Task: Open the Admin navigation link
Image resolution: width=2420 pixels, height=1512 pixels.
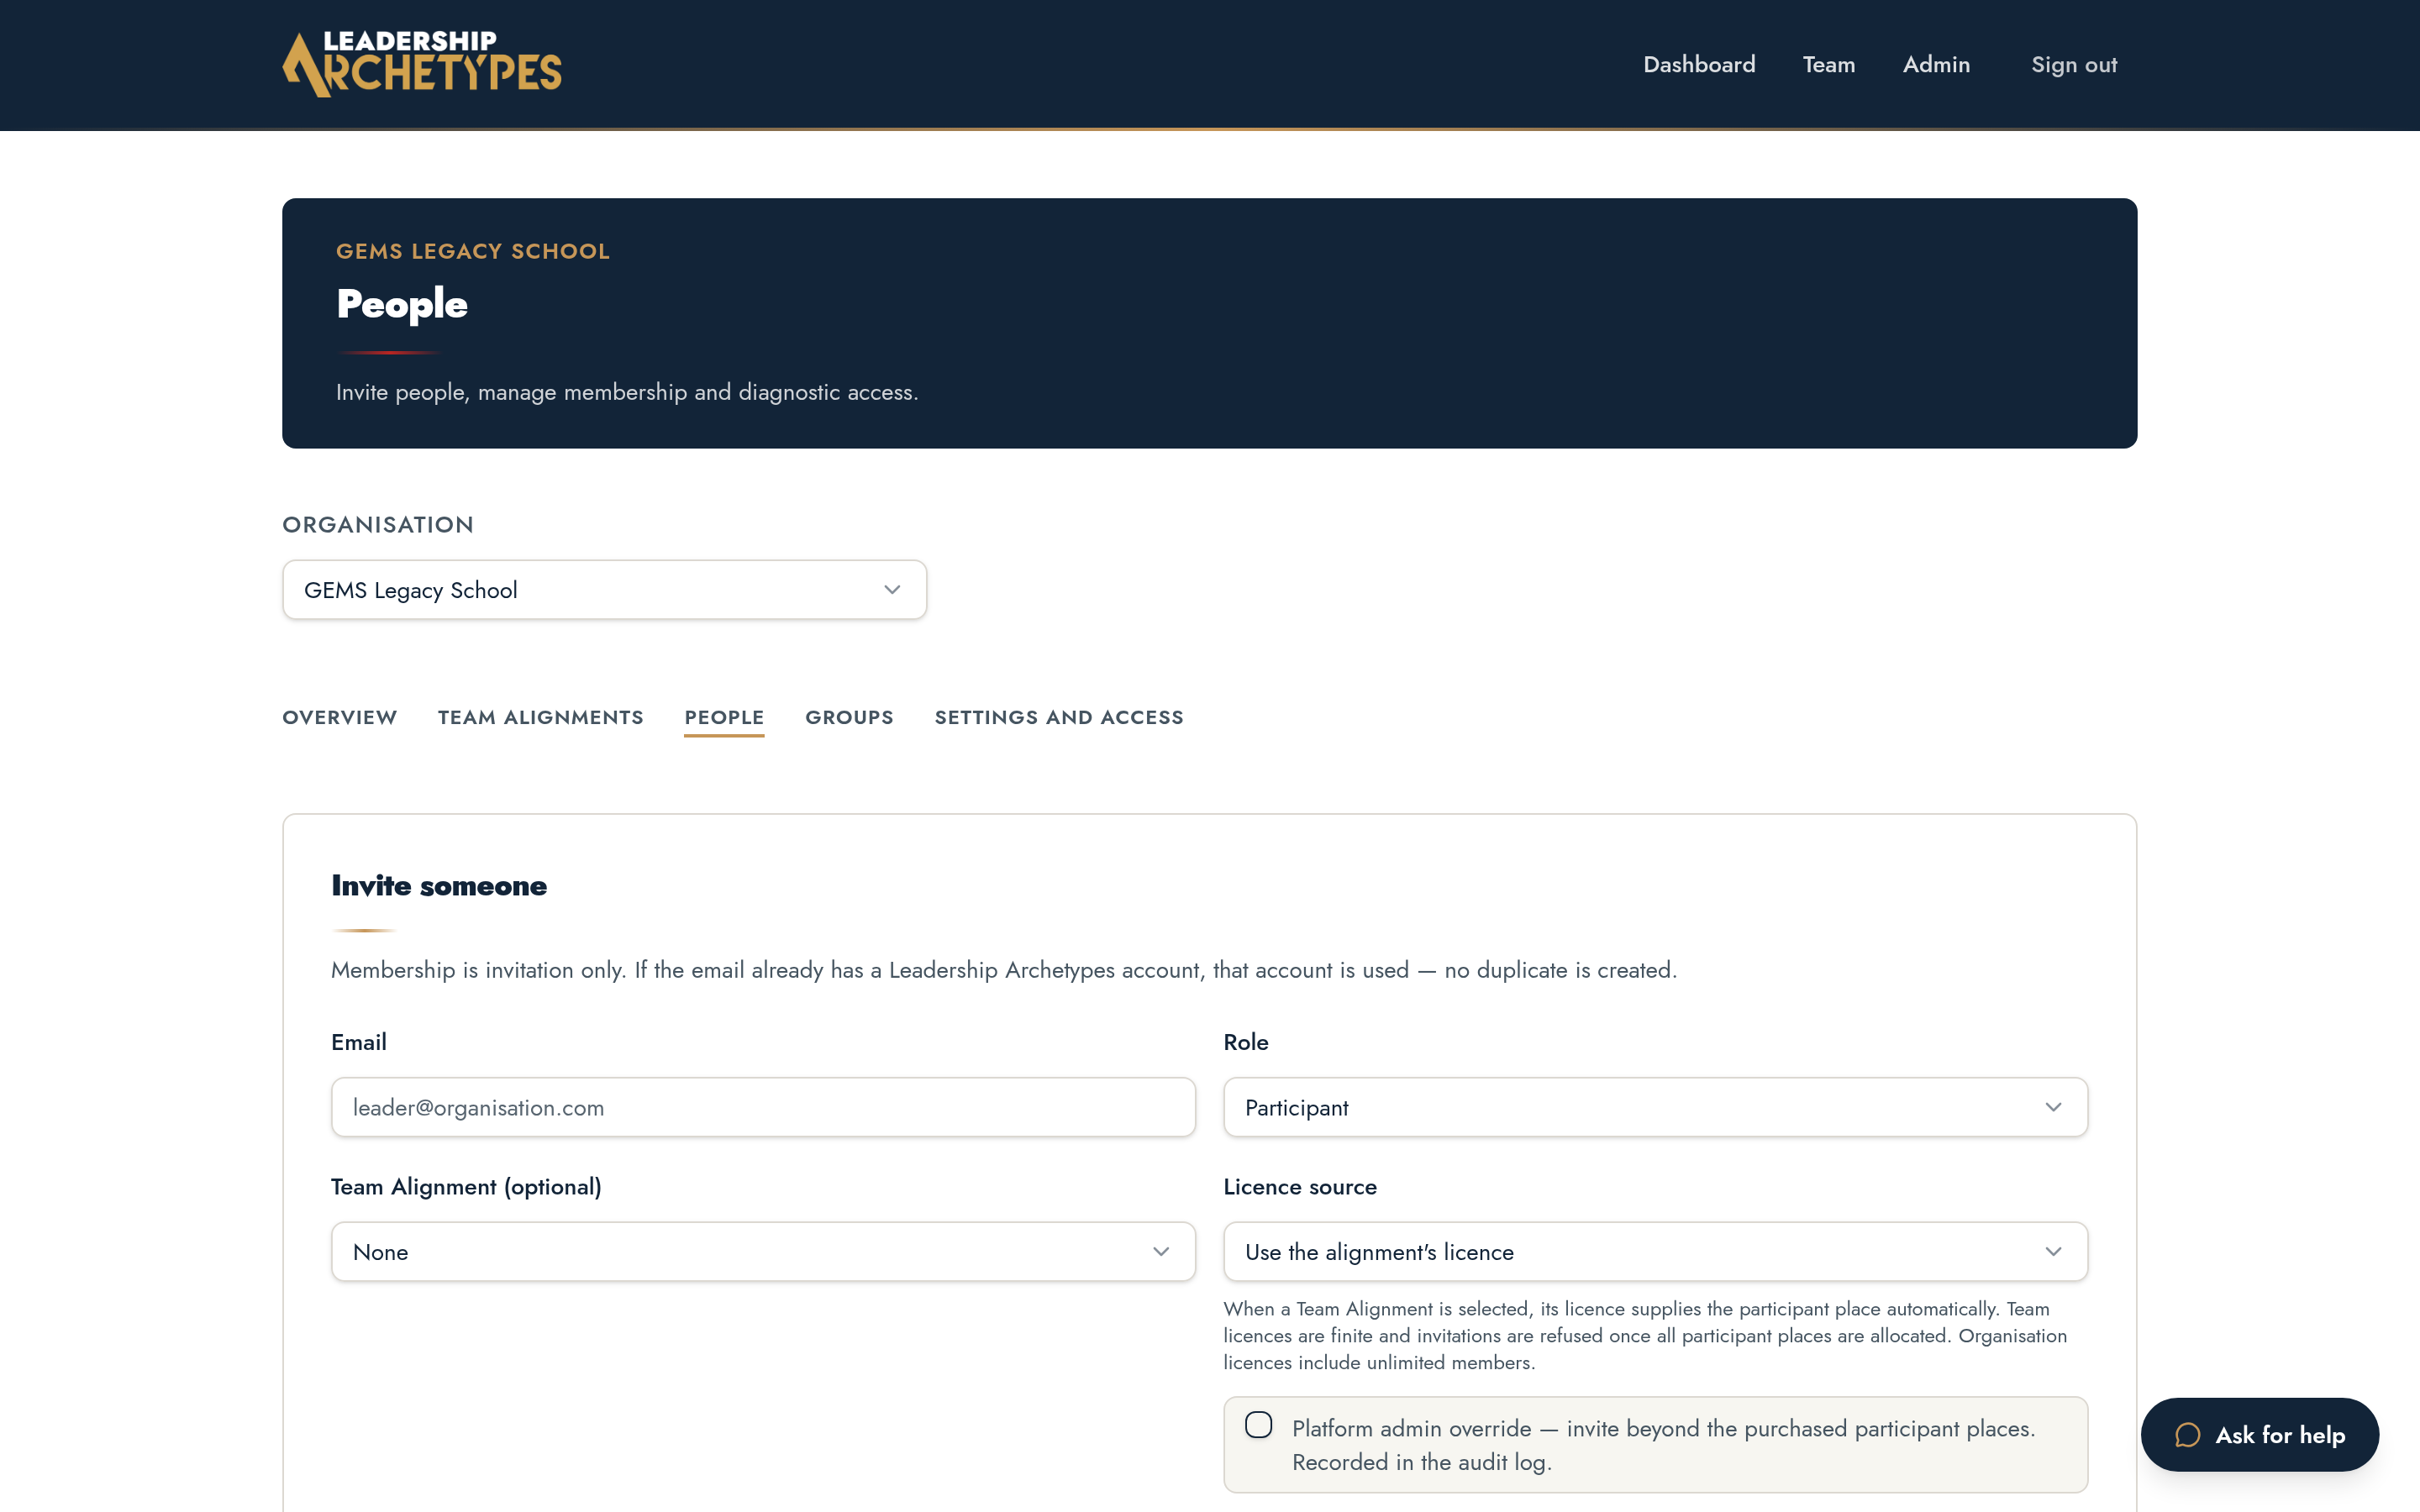Action: pyautogui.click(x=1936, y=64)
